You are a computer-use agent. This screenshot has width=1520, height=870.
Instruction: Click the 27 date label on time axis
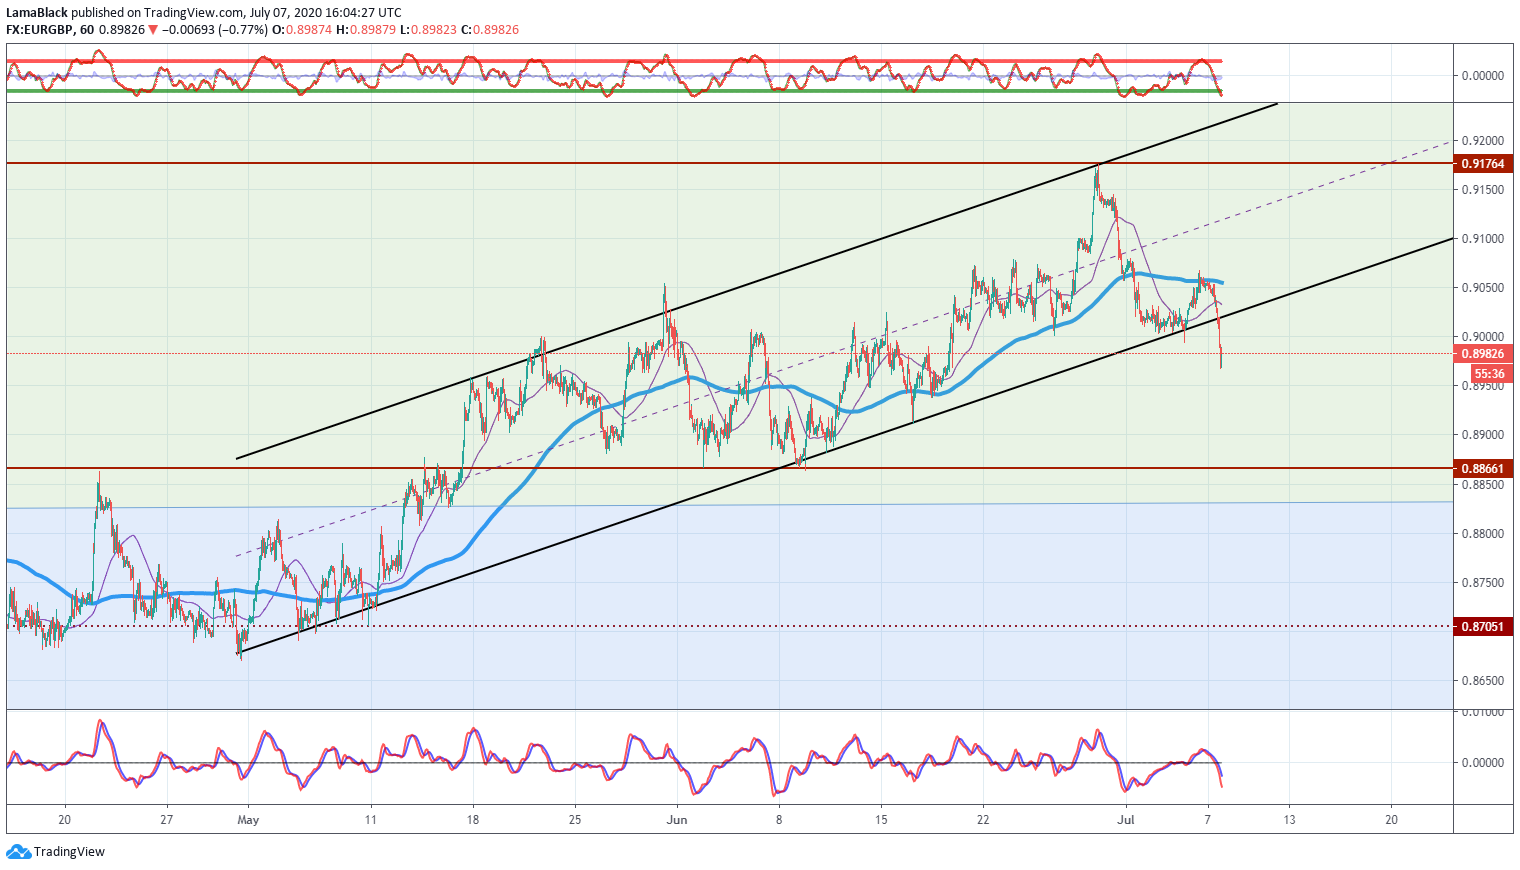[x=167, y=820]
